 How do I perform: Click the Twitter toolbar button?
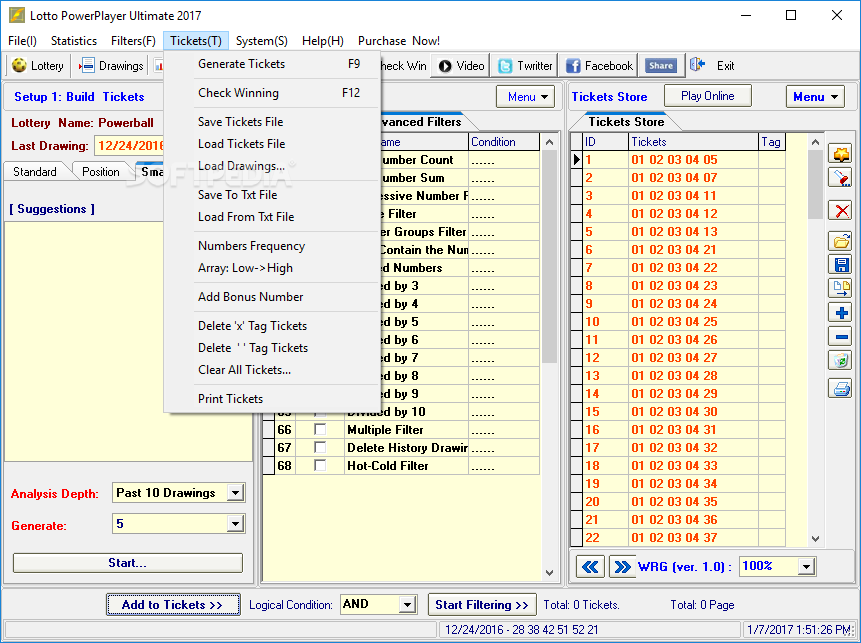[525, 66]
